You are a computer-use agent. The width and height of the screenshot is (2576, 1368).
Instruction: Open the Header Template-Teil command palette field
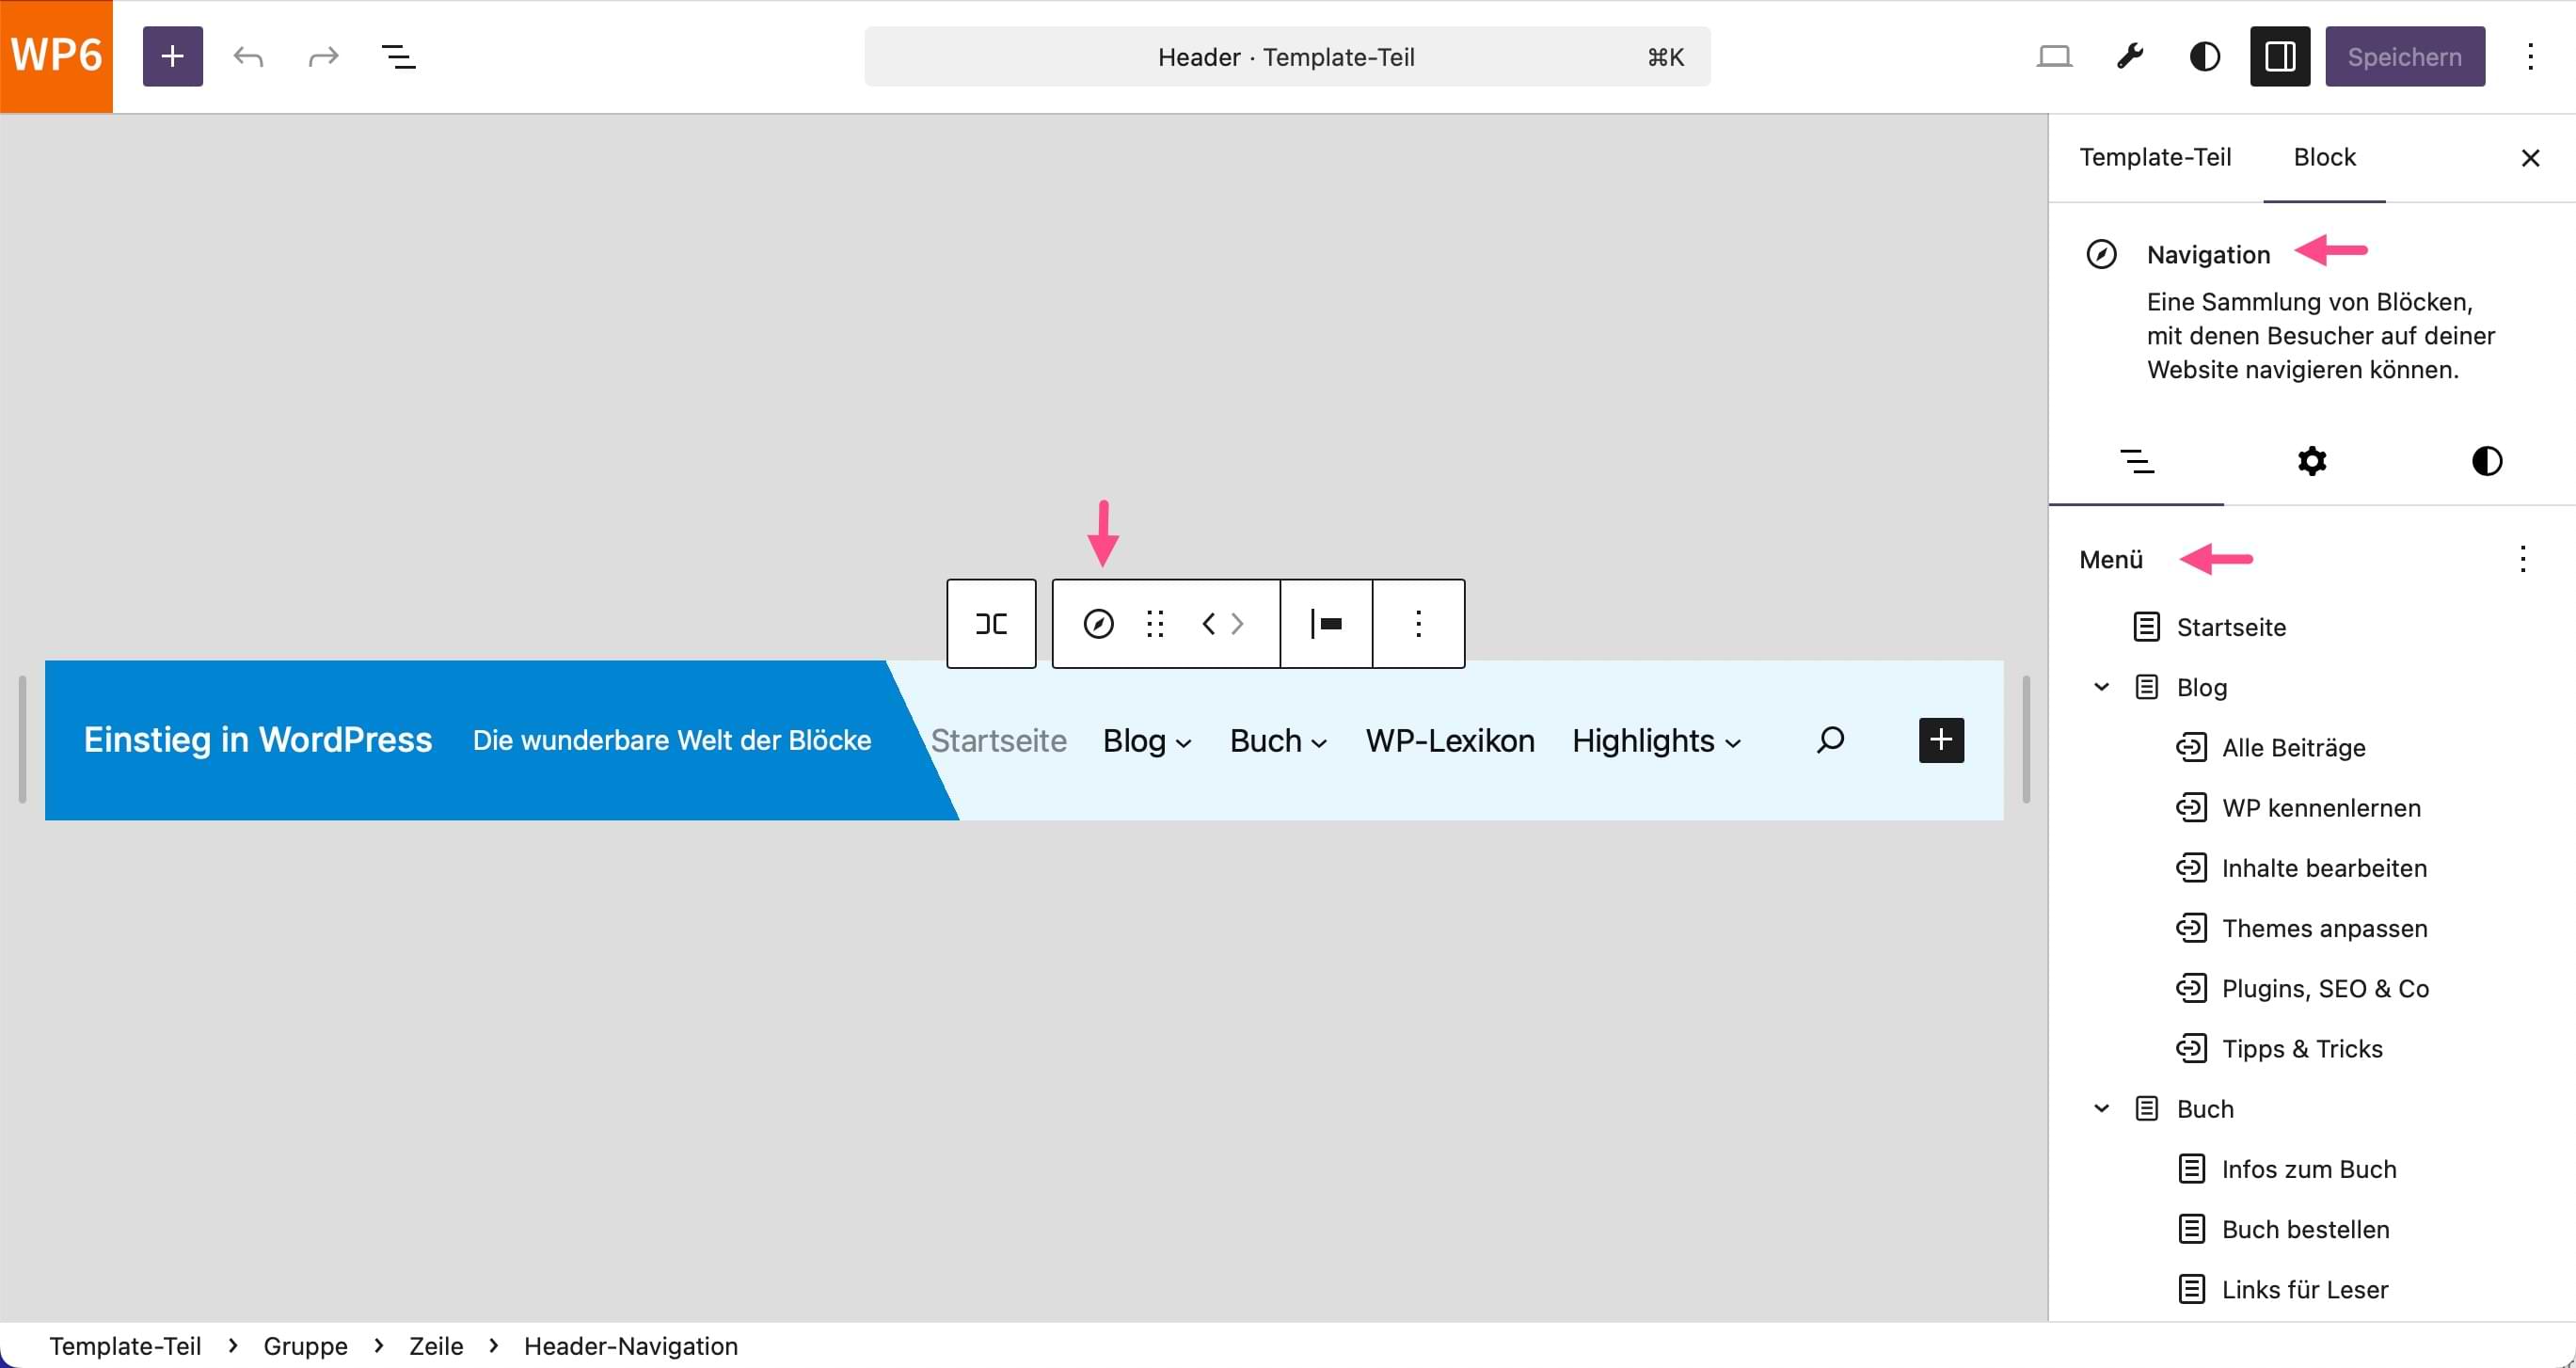(x=1286, y=57)
